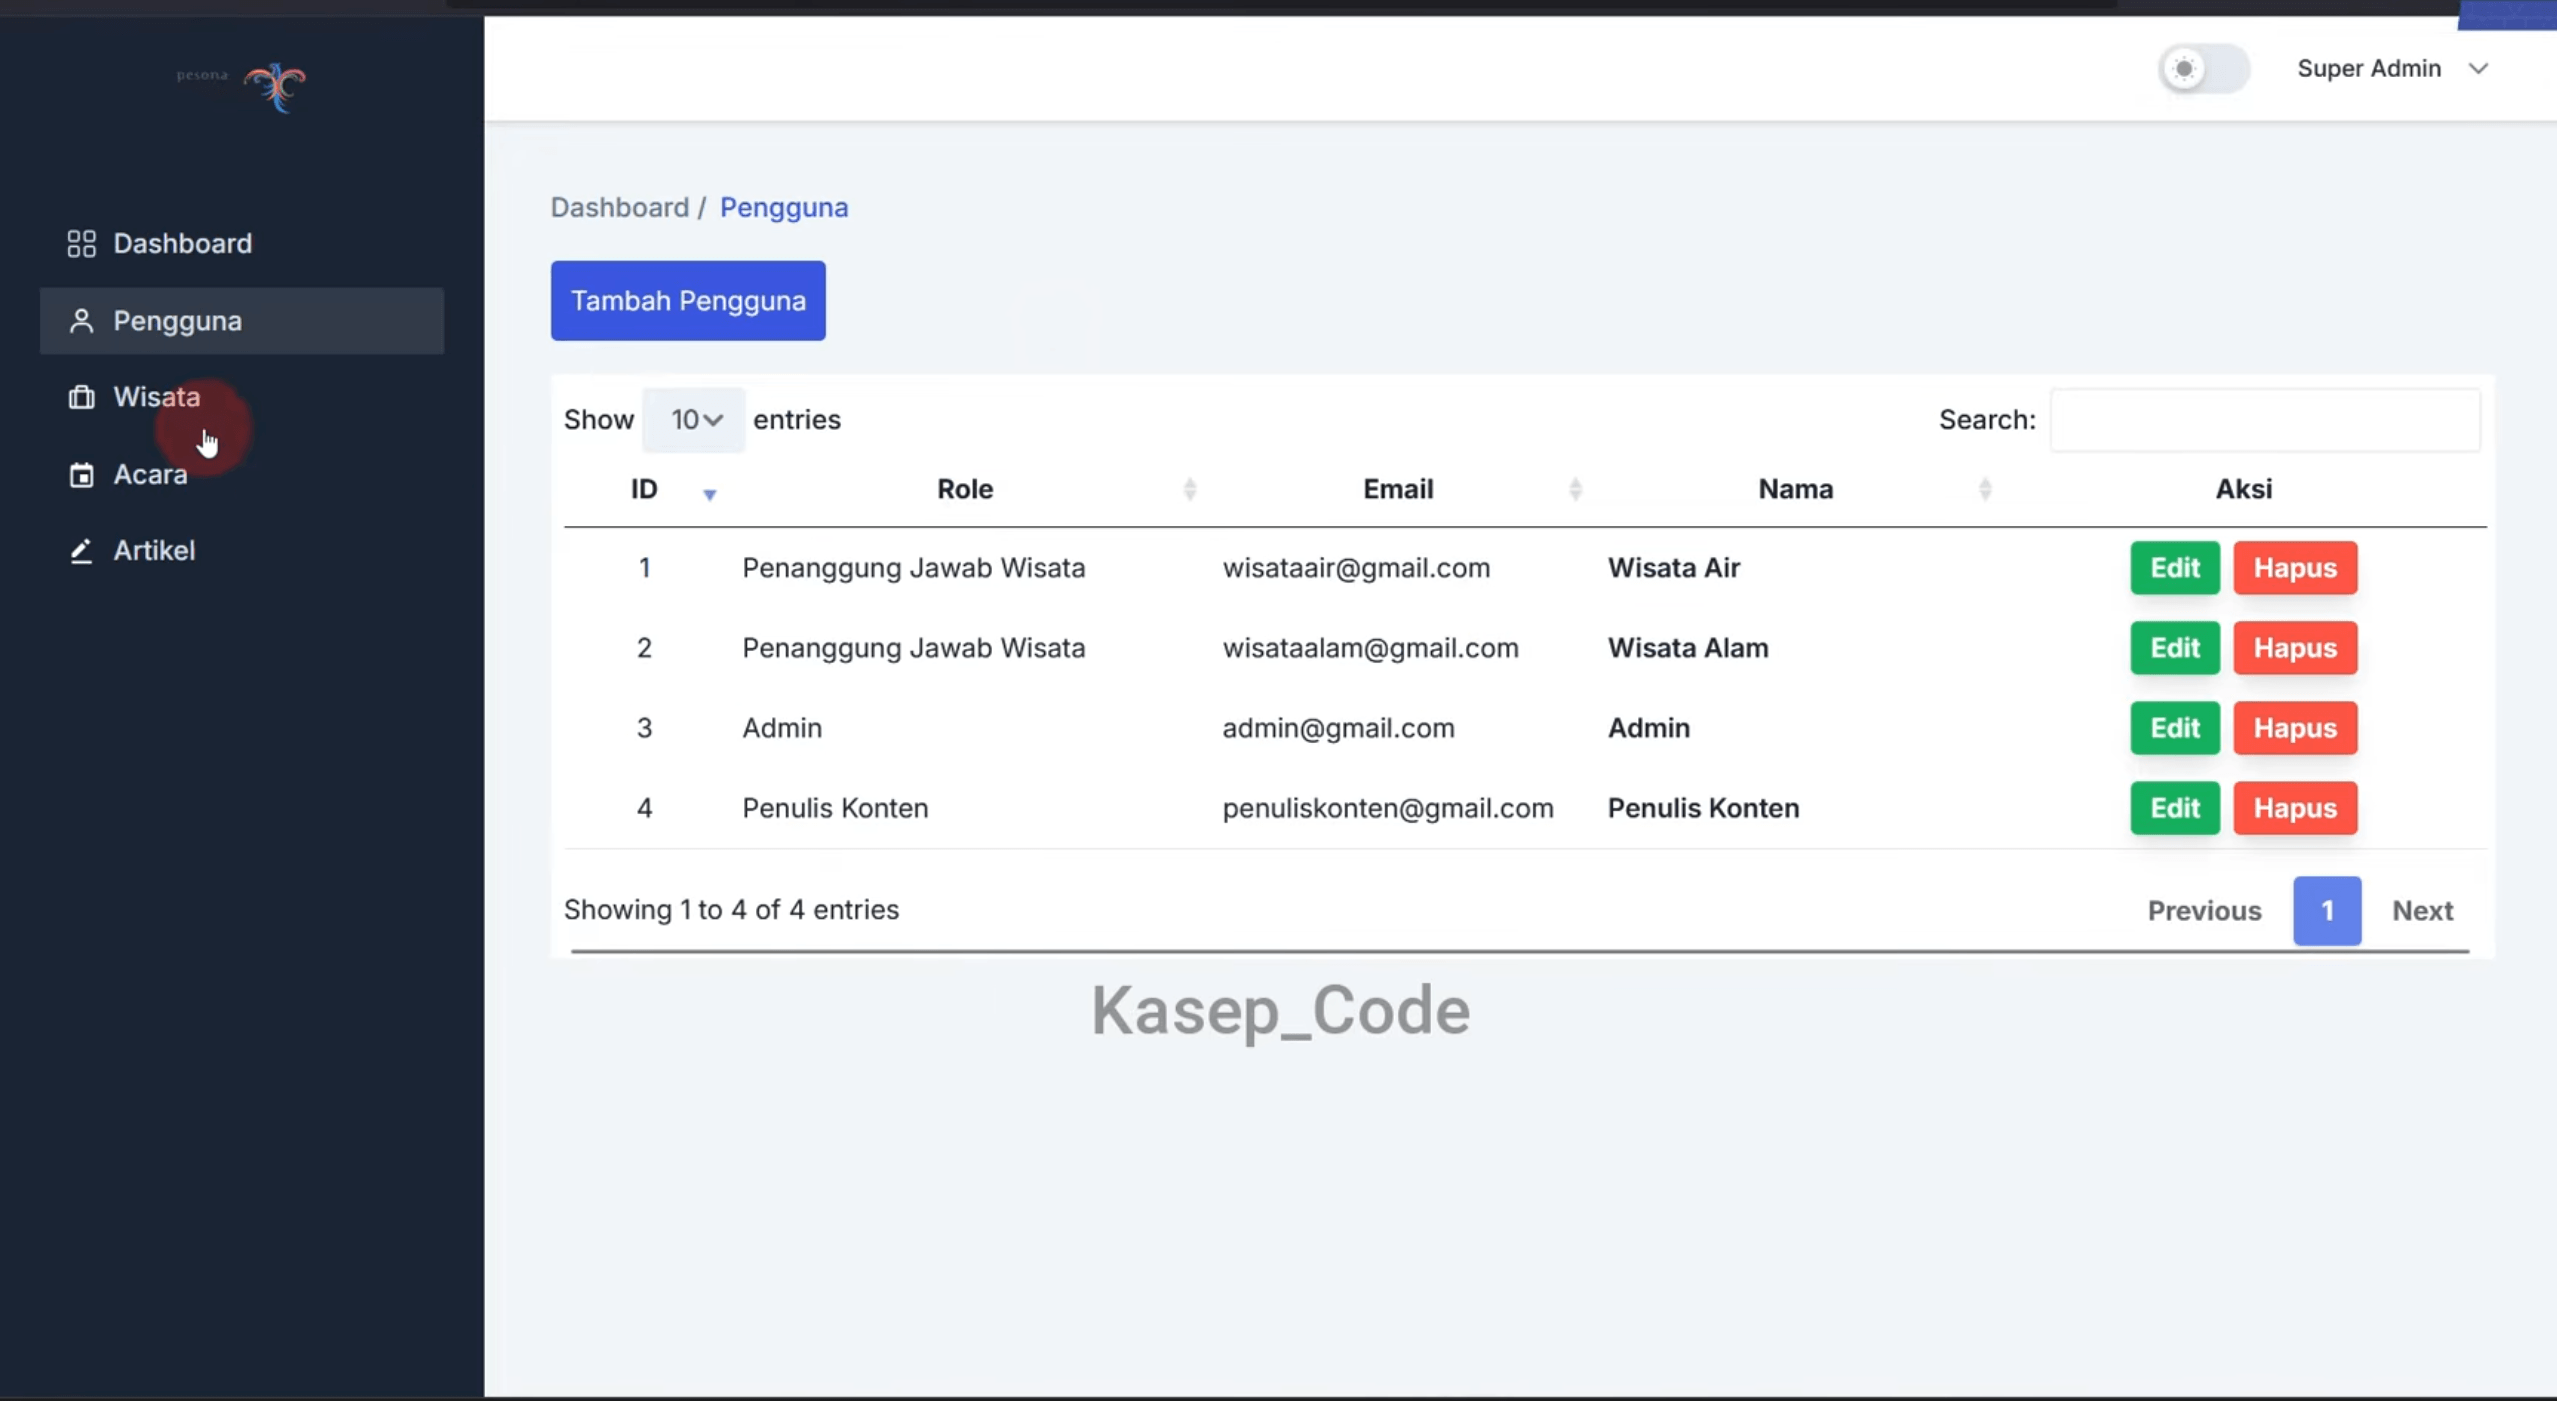The image size is (2557, 1401).
Task: Edit the Wisata Alam user
Action: [2174, 648]
